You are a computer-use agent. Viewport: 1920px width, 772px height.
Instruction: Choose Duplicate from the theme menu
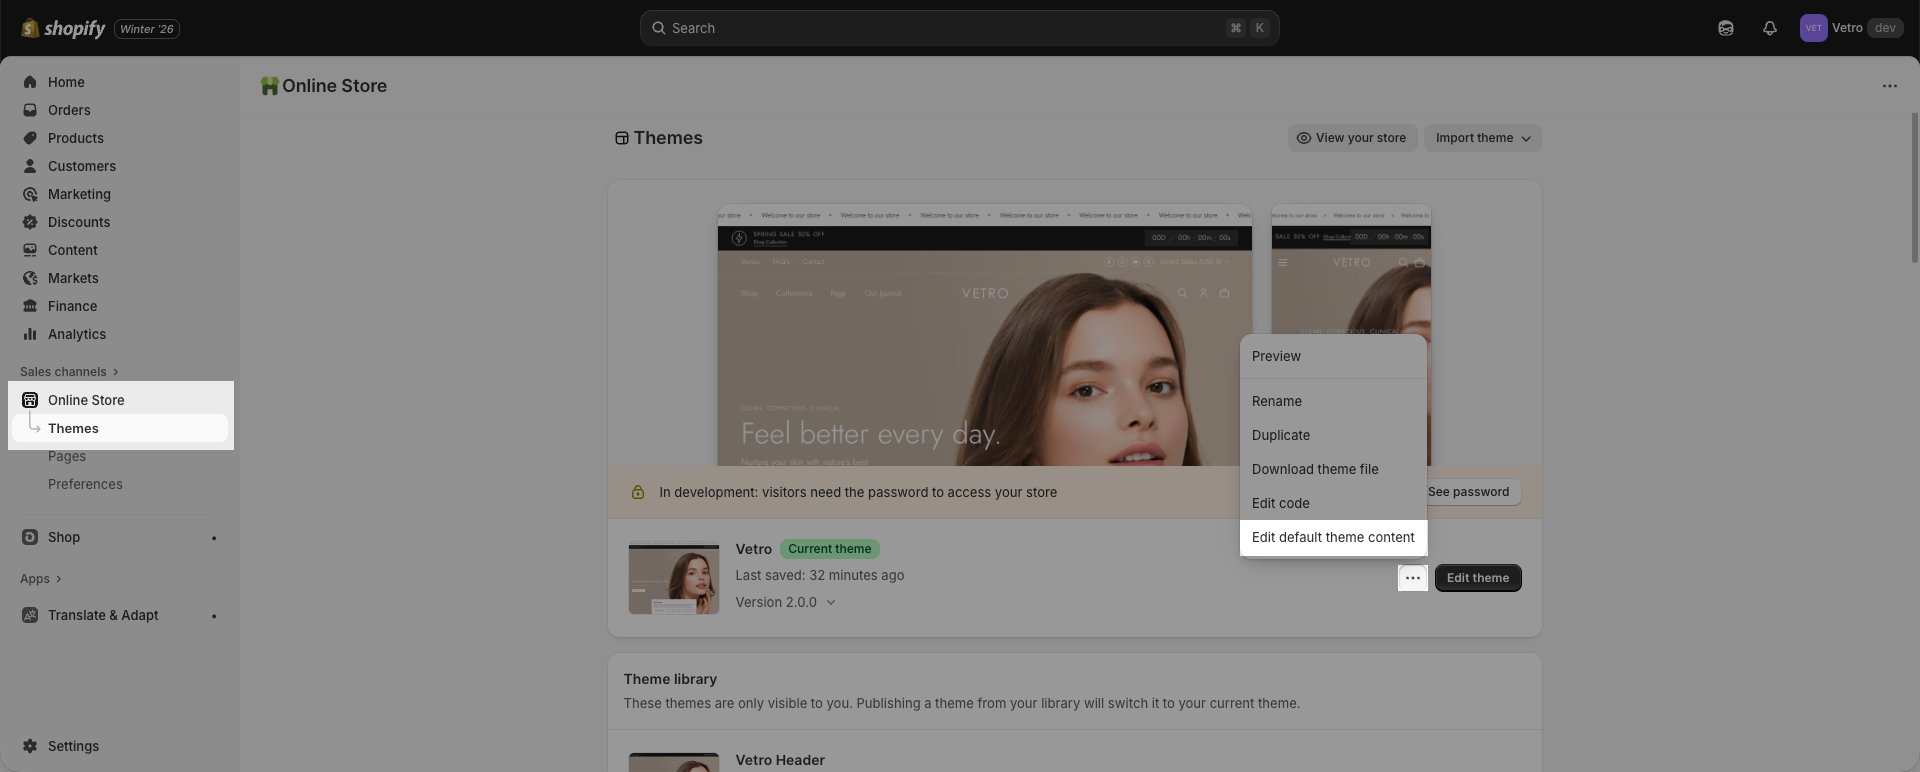point(1280,435)
